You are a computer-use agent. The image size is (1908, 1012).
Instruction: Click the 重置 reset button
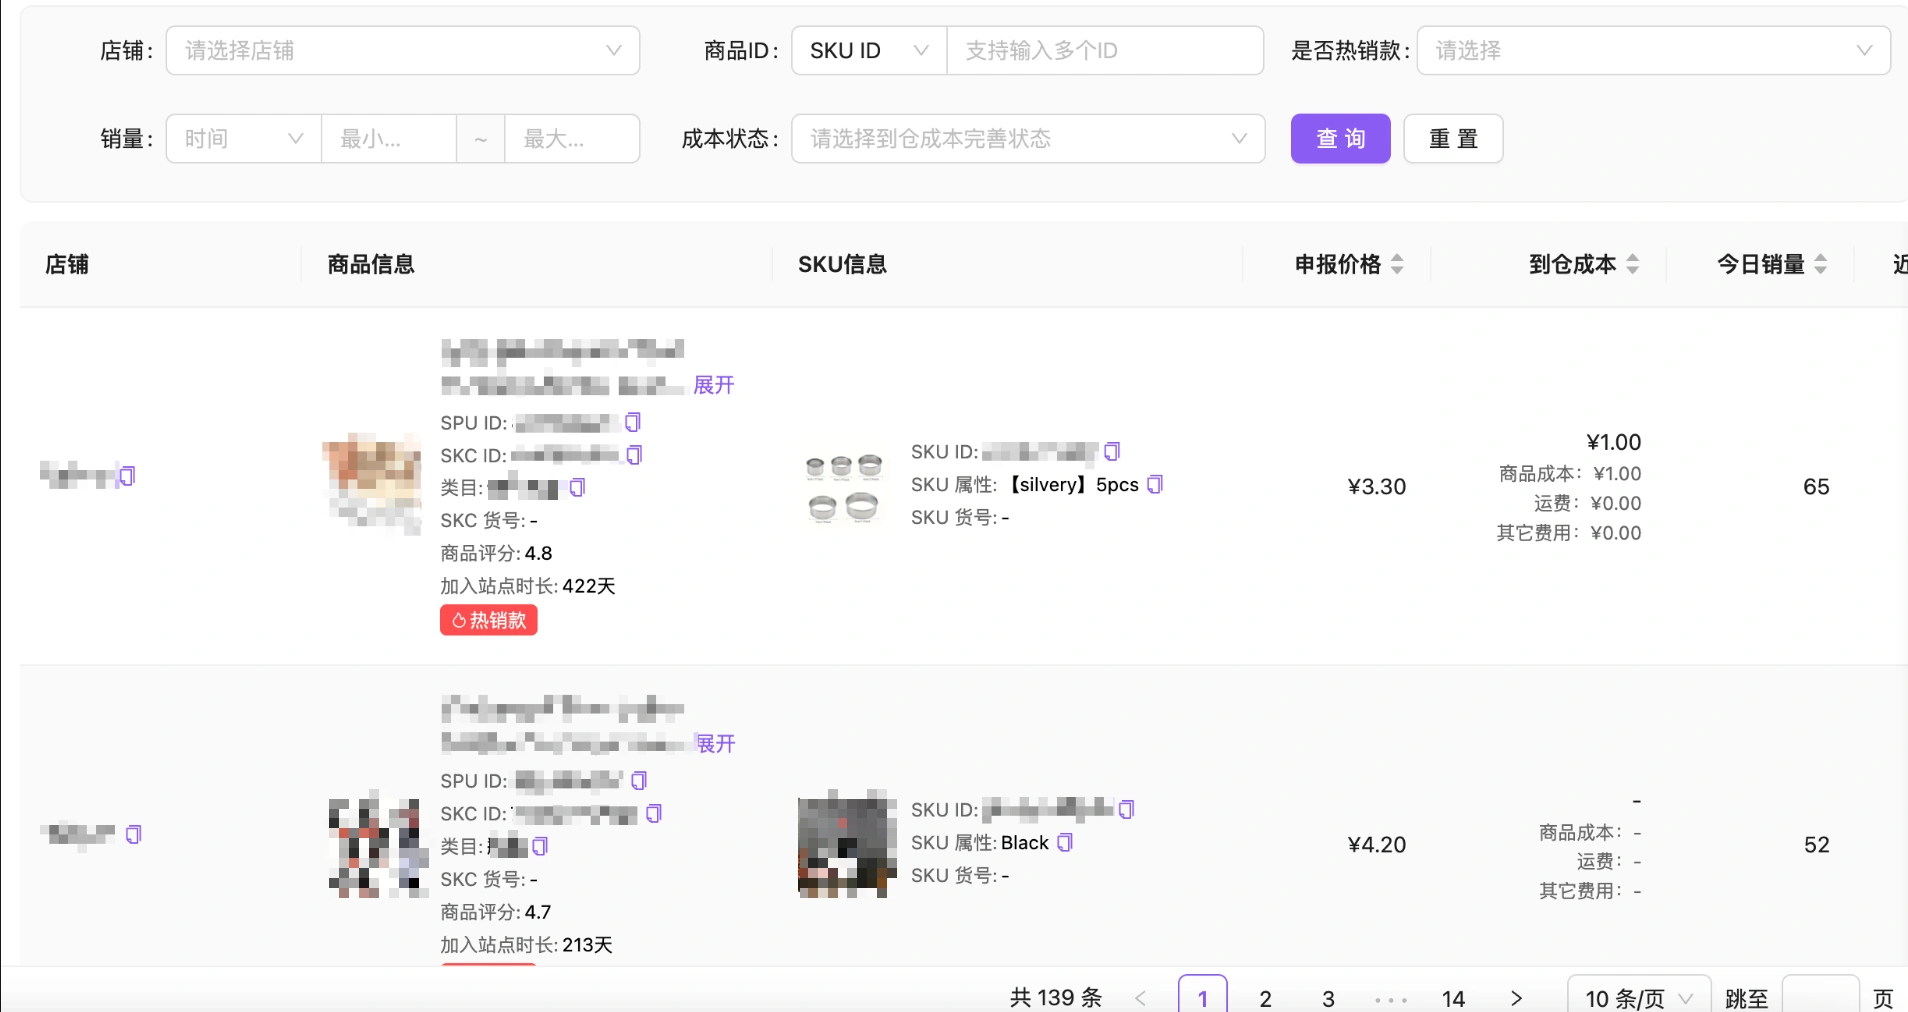coord(1453,138)
